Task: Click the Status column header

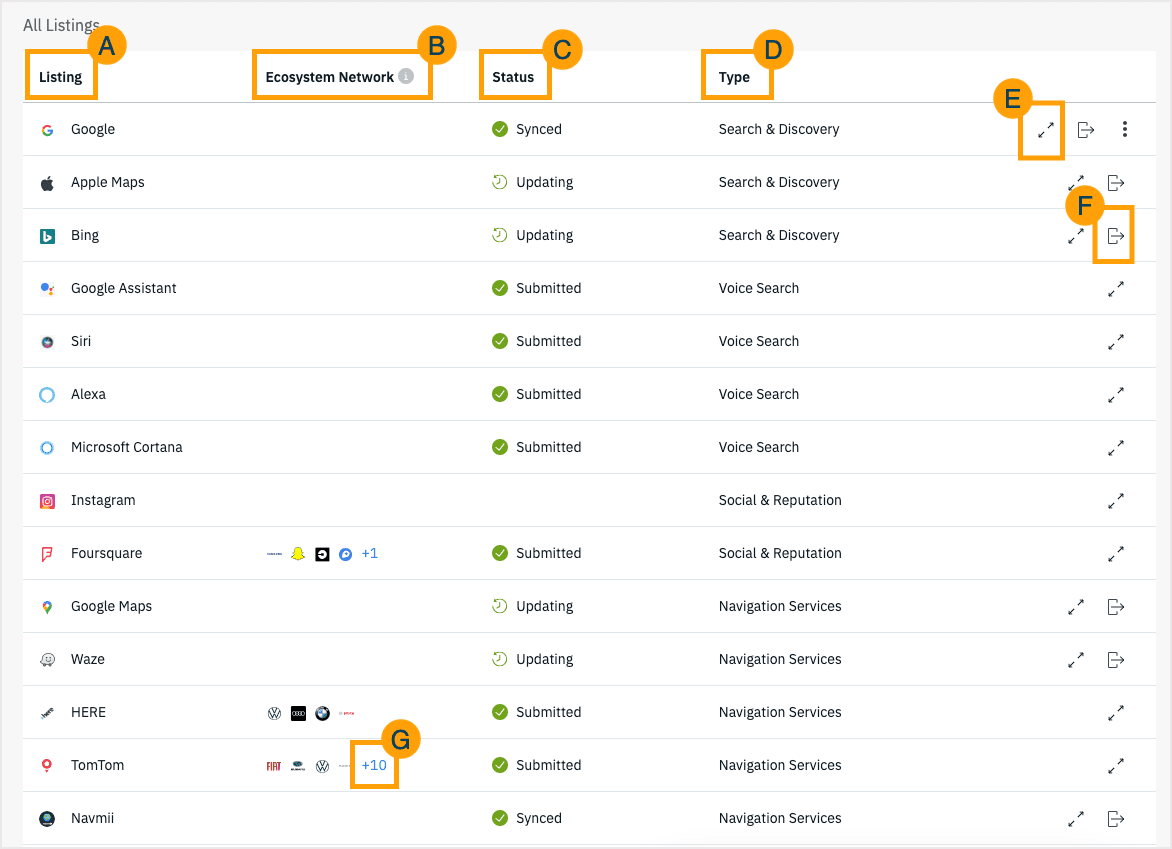Action: coord(513,77)
